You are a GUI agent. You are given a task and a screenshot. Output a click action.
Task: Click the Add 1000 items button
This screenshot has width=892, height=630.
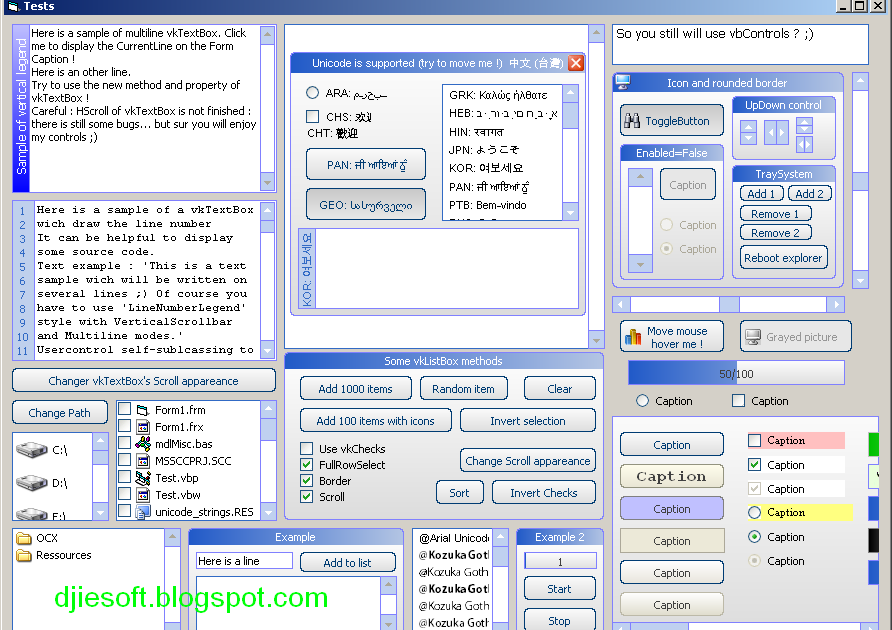tap(356, 389)
